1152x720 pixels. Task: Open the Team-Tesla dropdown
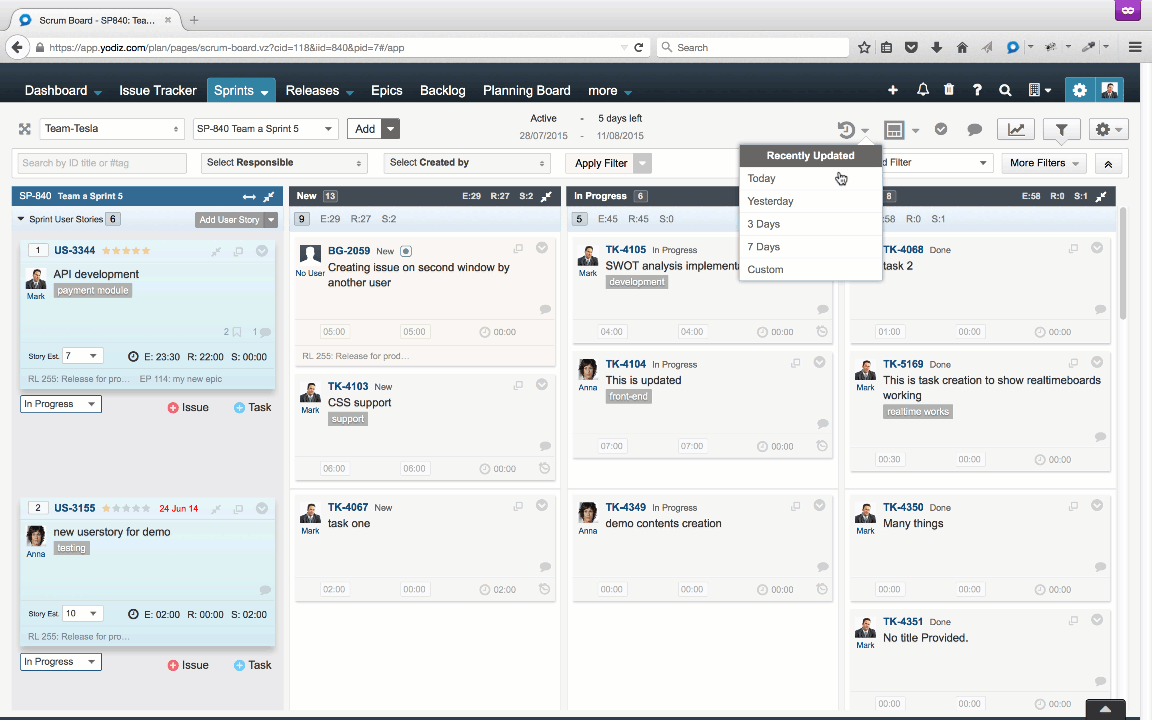click(112, 129)
